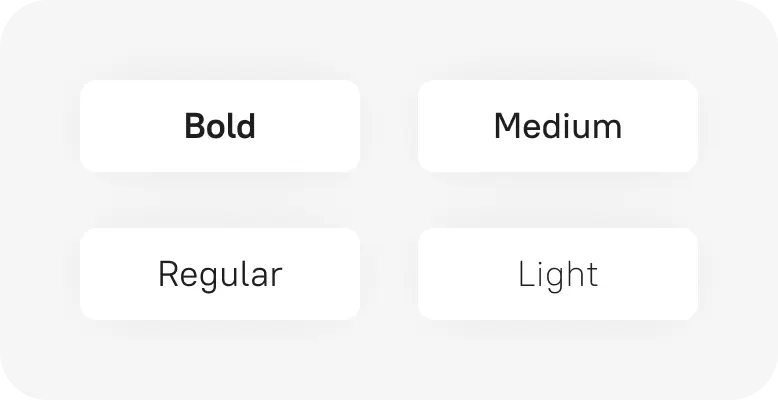Screen dimensions: 778x400
Task: Choose the Regular weight option
Action: pyautogui.click(x=220, y=274)
